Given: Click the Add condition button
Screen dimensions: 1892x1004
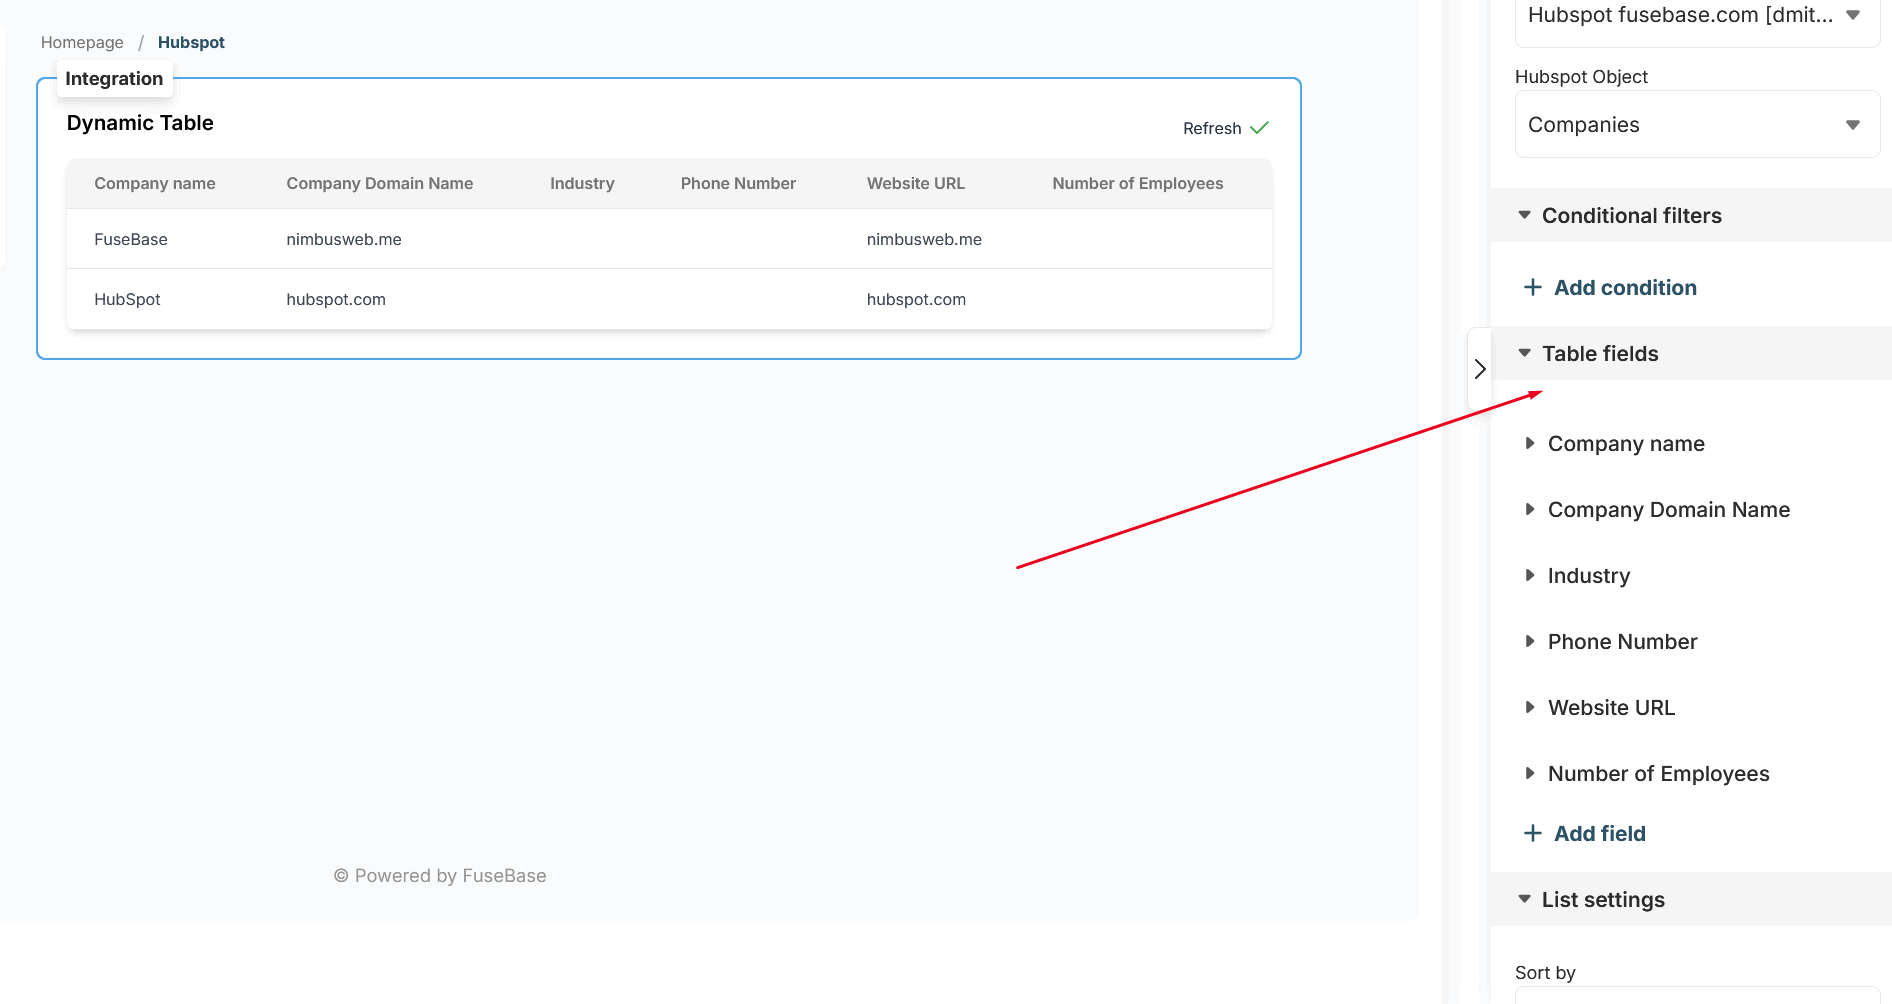Looking at the screenshot, I should click(1610, 288).
